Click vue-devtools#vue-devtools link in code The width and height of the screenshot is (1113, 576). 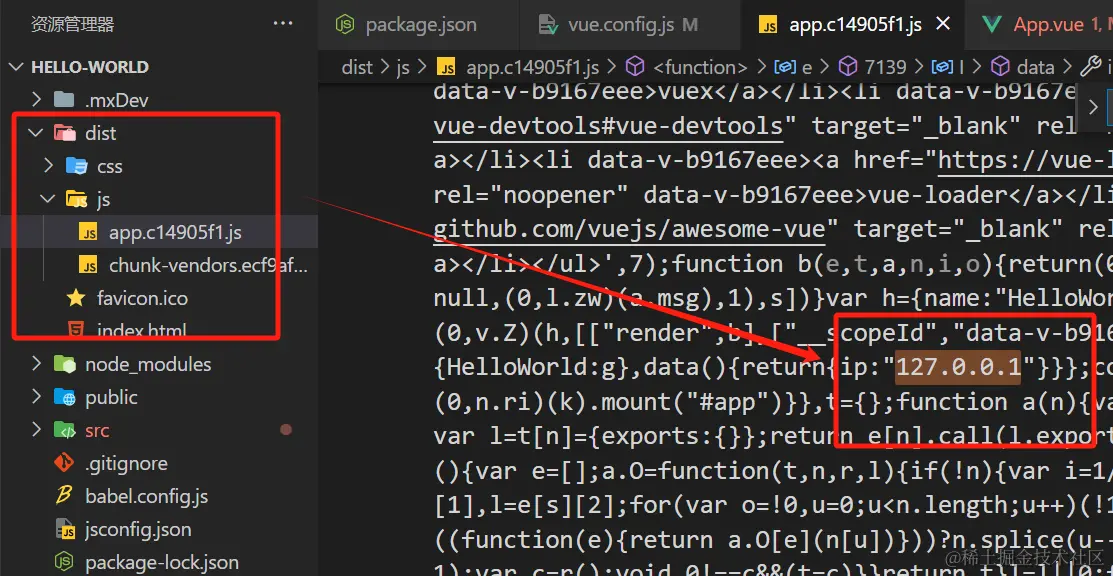608,126
